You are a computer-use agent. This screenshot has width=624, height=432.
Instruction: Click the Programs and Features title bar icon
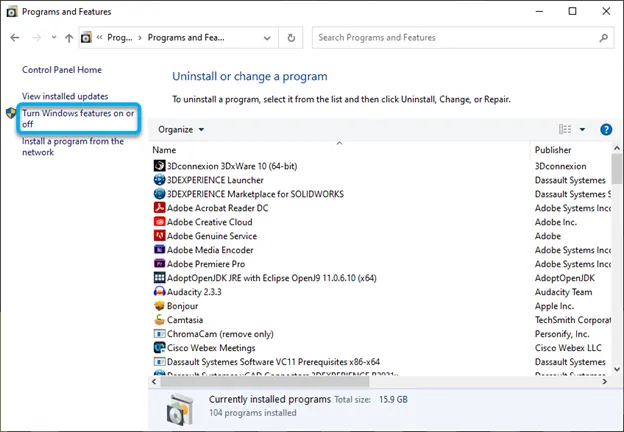click(12, 12)
